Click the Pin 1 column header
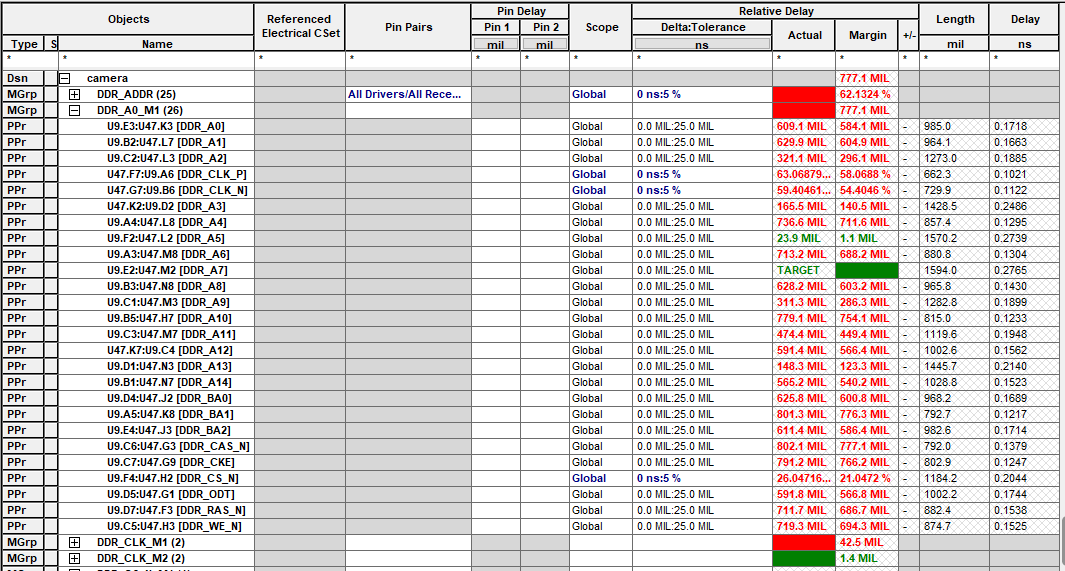The height and width of the screenshot is (571, 1065). [496, 27]
